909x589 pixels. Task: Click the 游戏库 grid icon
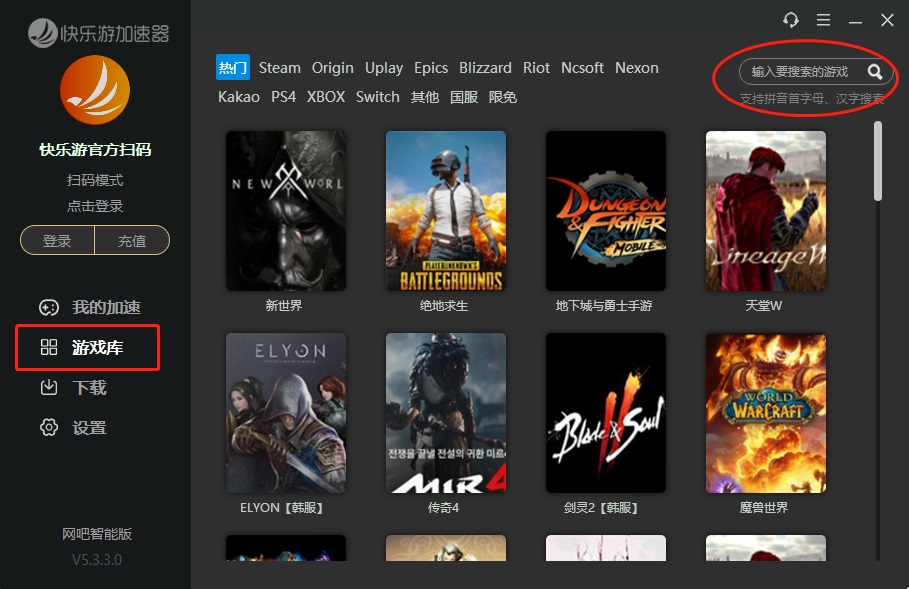pos(49,347)
